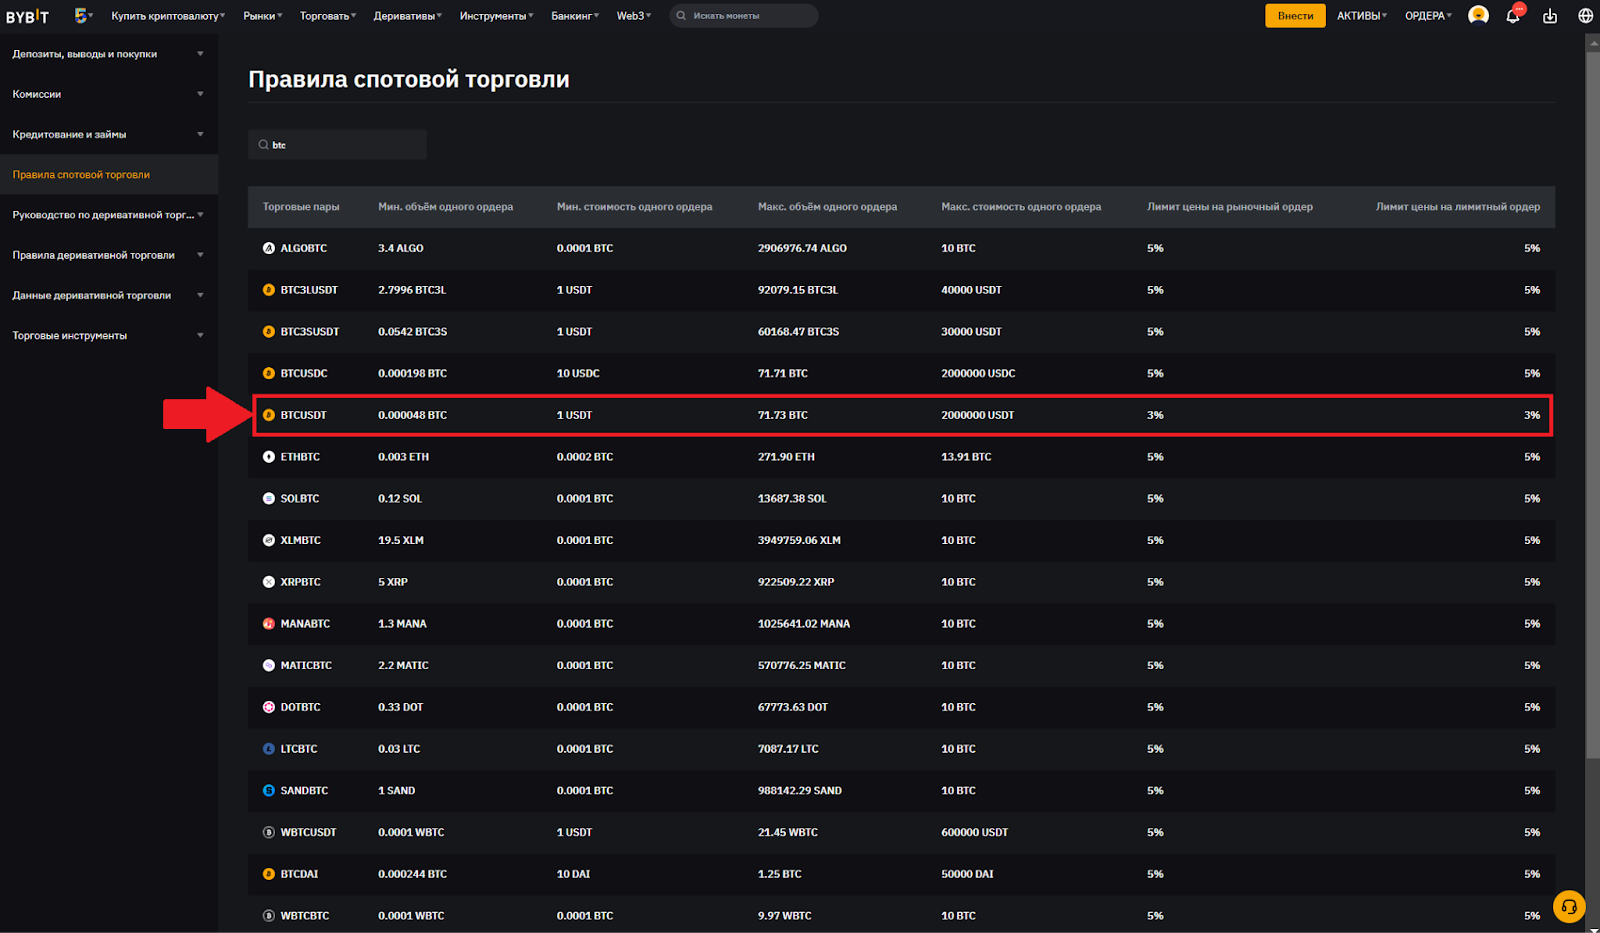
Task: Expand Депозиты, выводы и покупки section
Action: pyautogui.click(x=108, y=54)
